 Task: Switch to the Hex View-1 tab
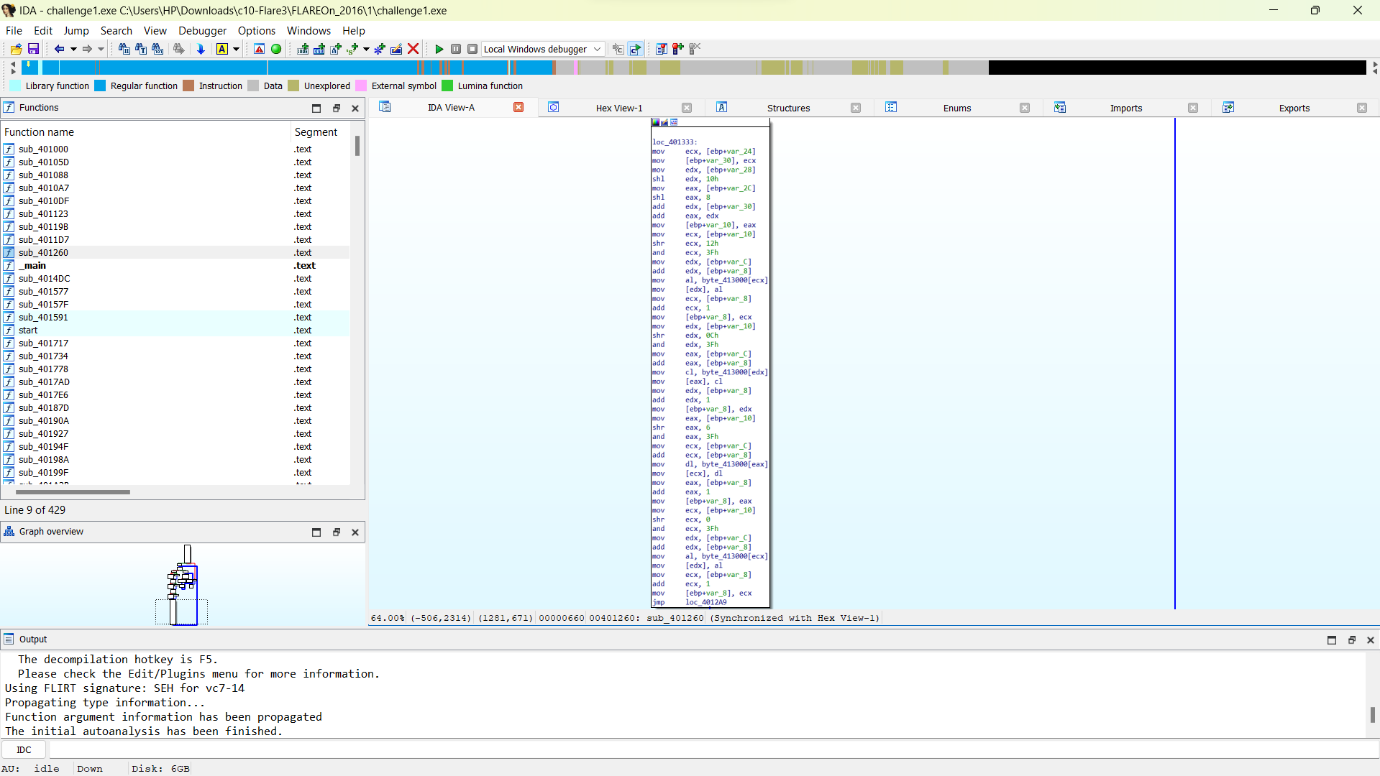(618, 108)
